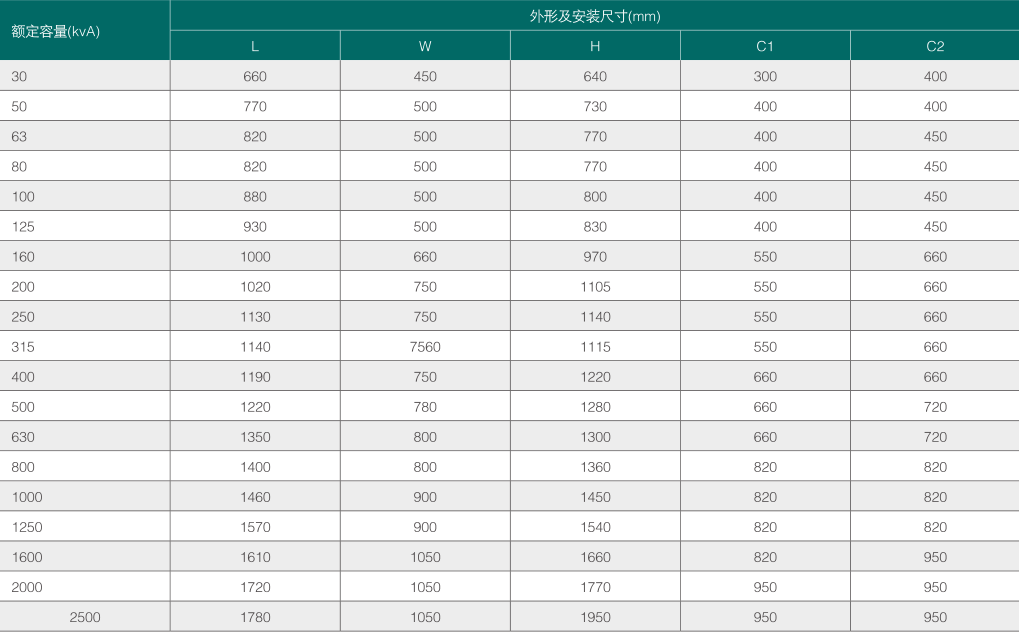Viewport: 1019px width, 632px height.
Task: Click the 950 C1 value for 2000
Action: [765, 587]
